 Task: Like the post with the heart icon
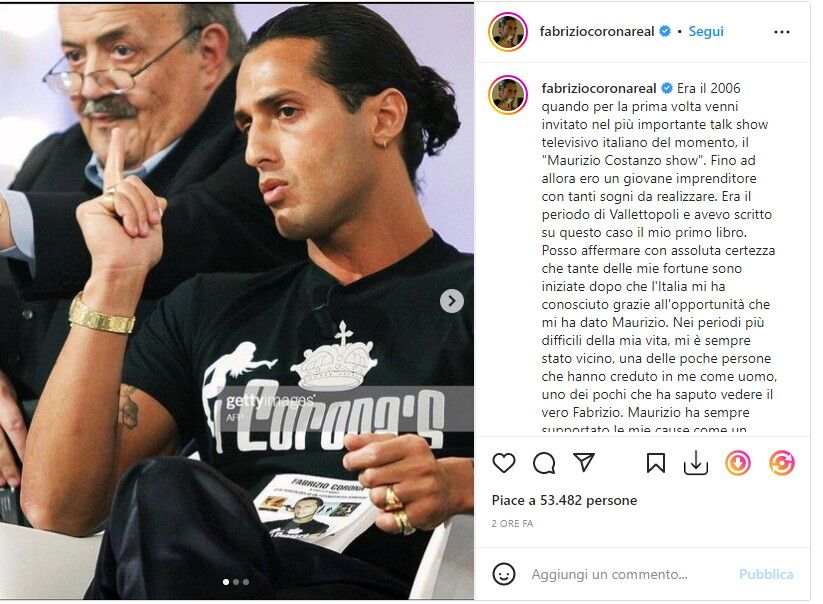504,463
